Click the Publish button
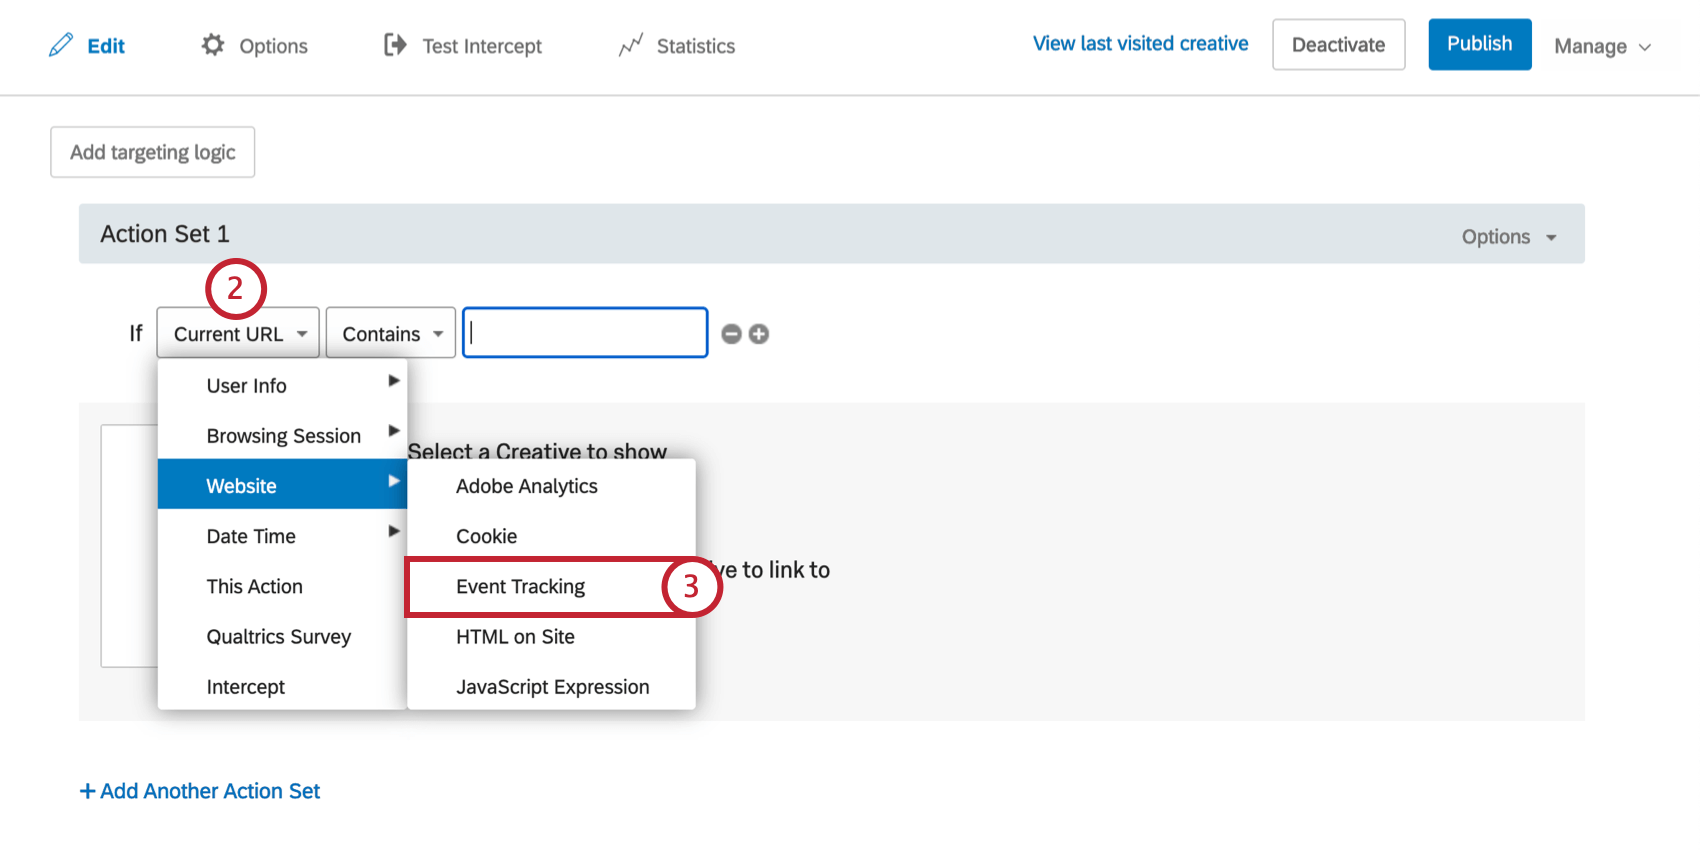Screen dimensions: 1700x850 click(x=1479, y=44)
